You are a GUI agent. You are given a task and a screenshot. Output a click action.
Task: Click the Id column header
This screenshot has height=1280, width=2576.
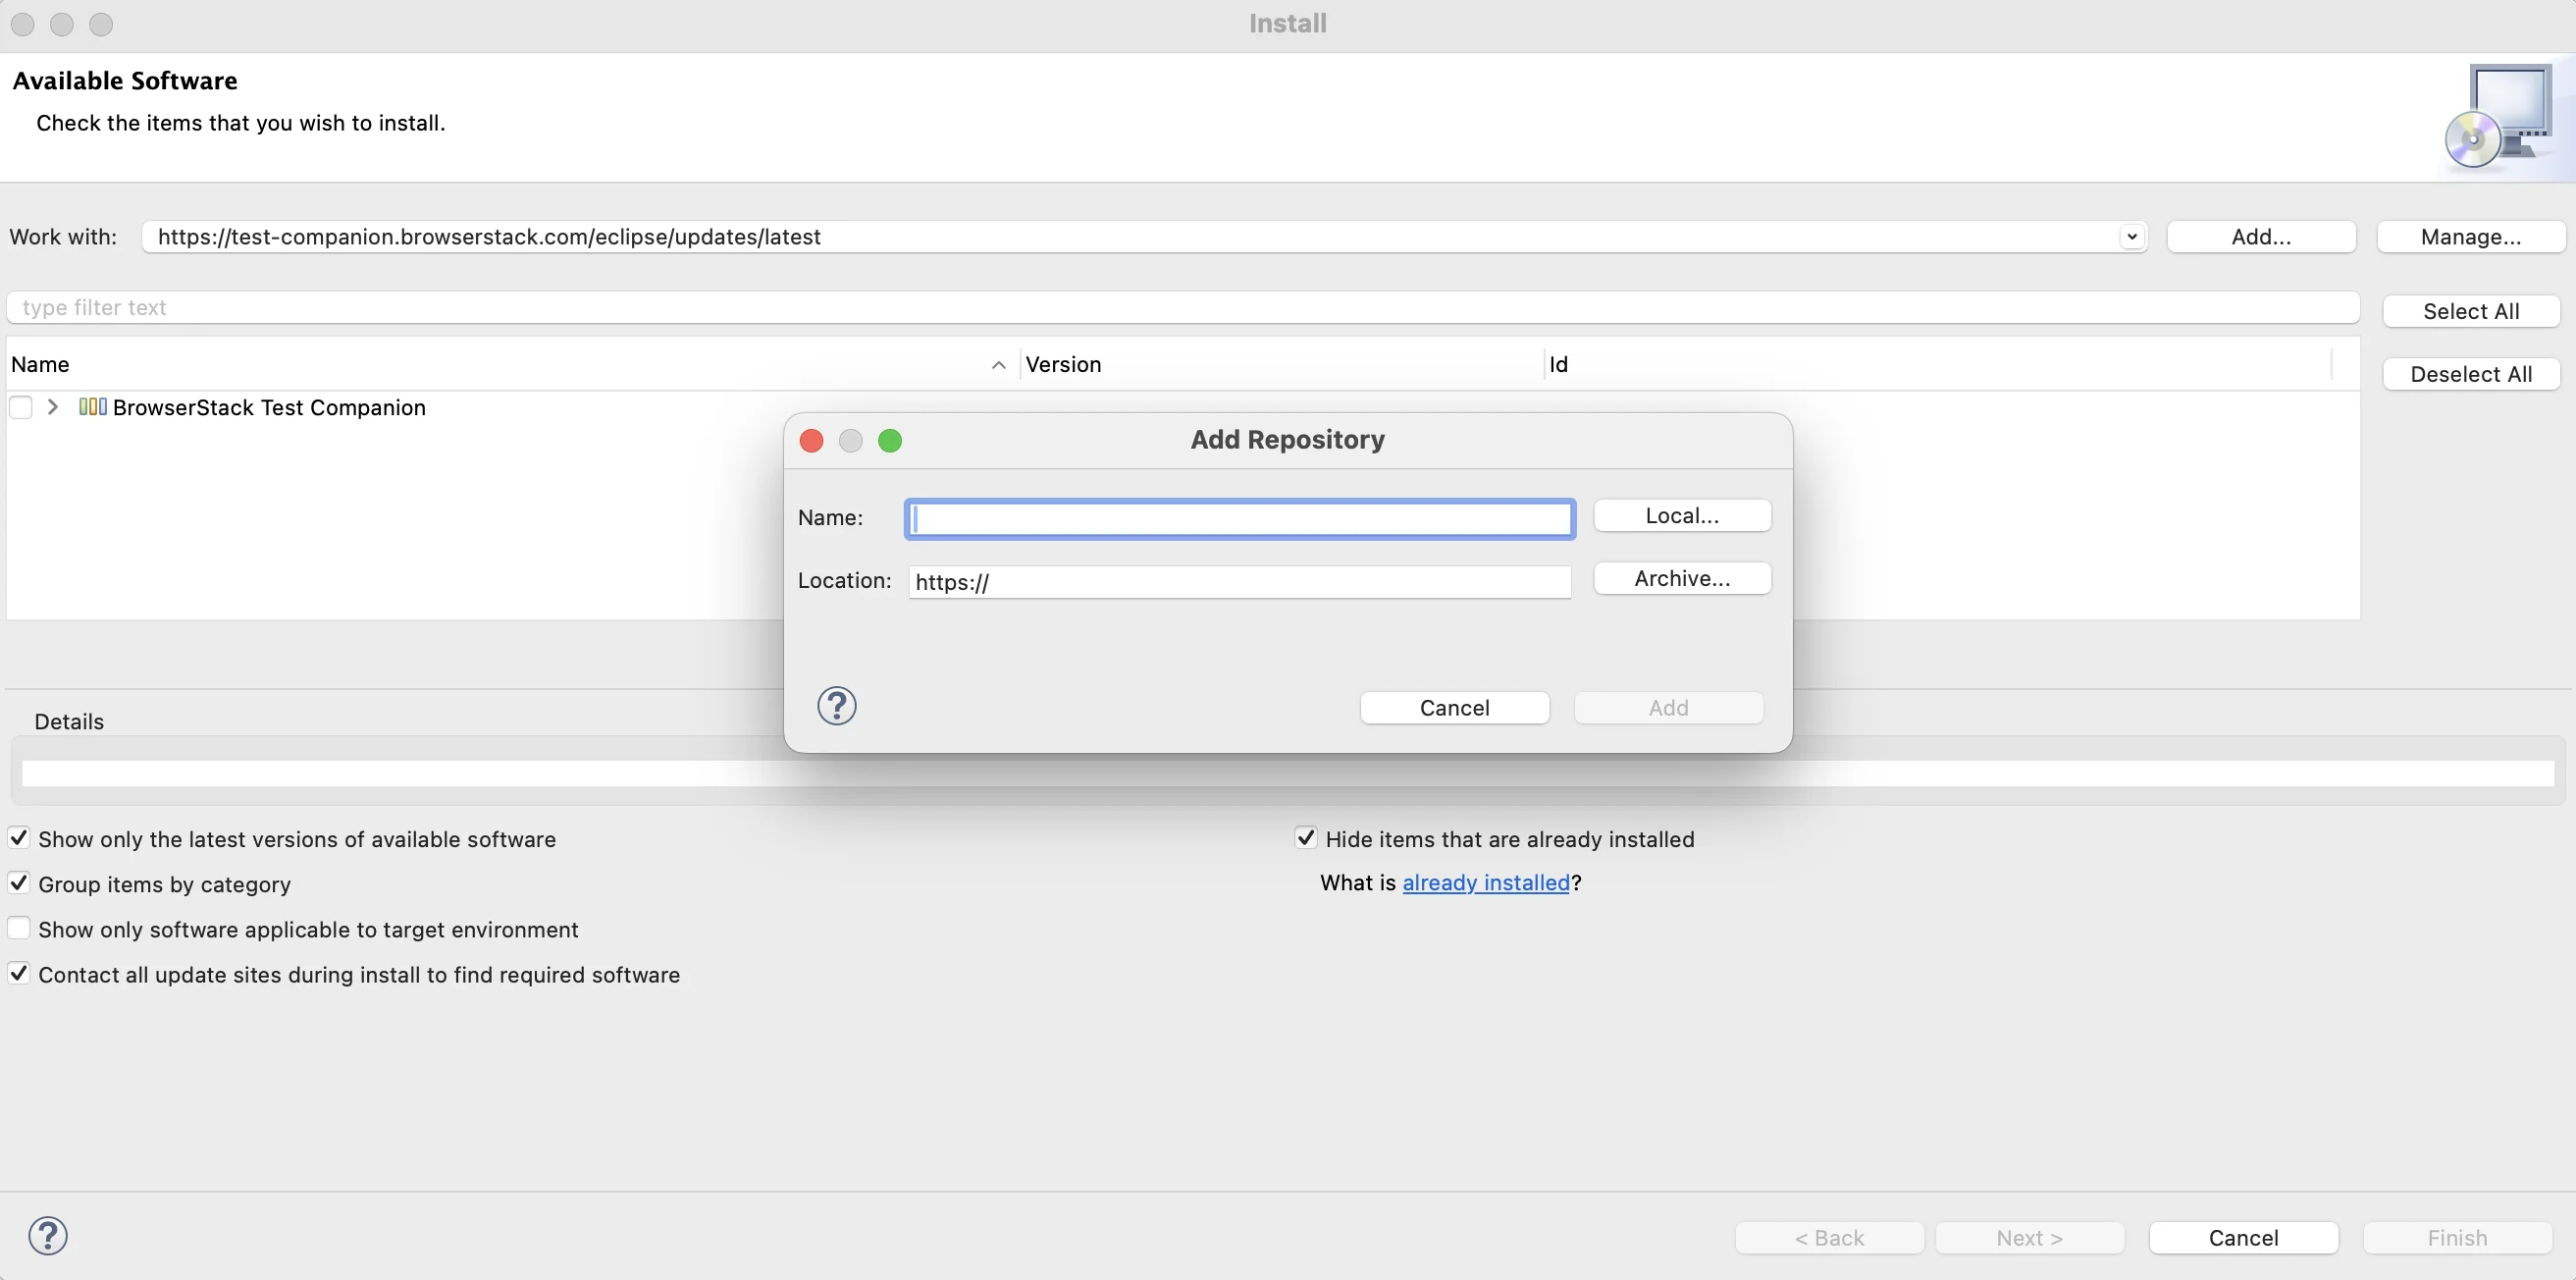(x=1938, y=364)
